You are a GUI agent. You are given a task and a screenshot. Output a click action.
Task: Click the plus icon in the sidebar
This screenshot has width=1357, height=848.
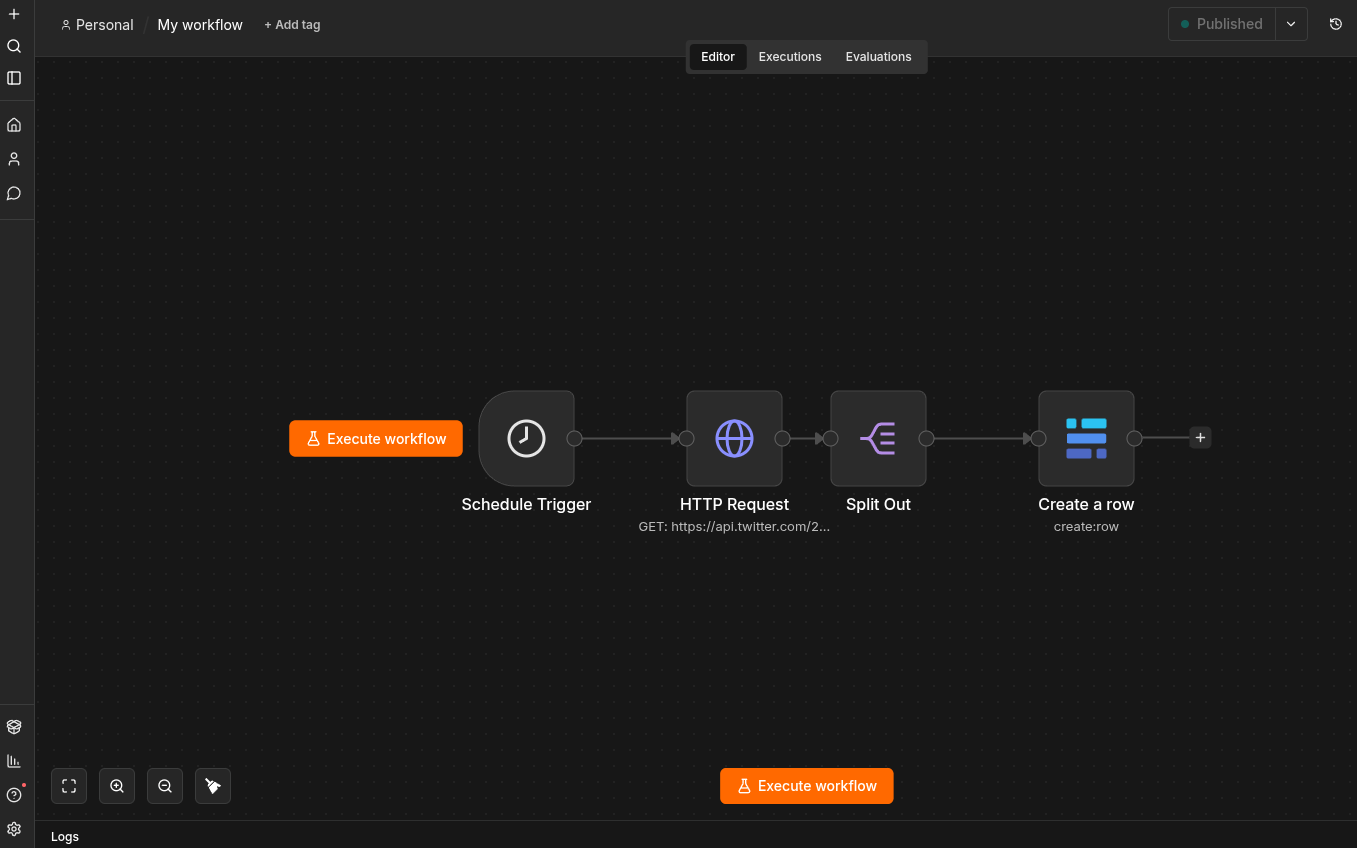14,14
